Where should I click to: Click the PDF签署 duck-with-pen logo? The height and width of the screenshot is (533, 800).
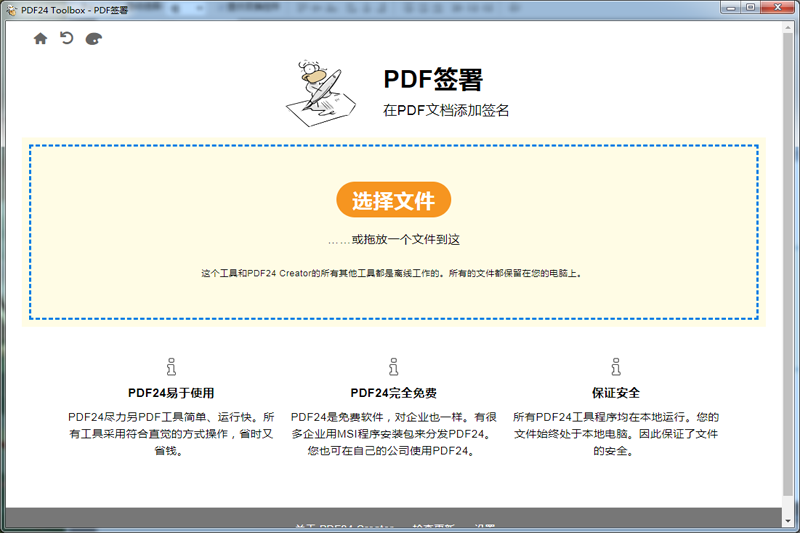(x=320, y=93)
